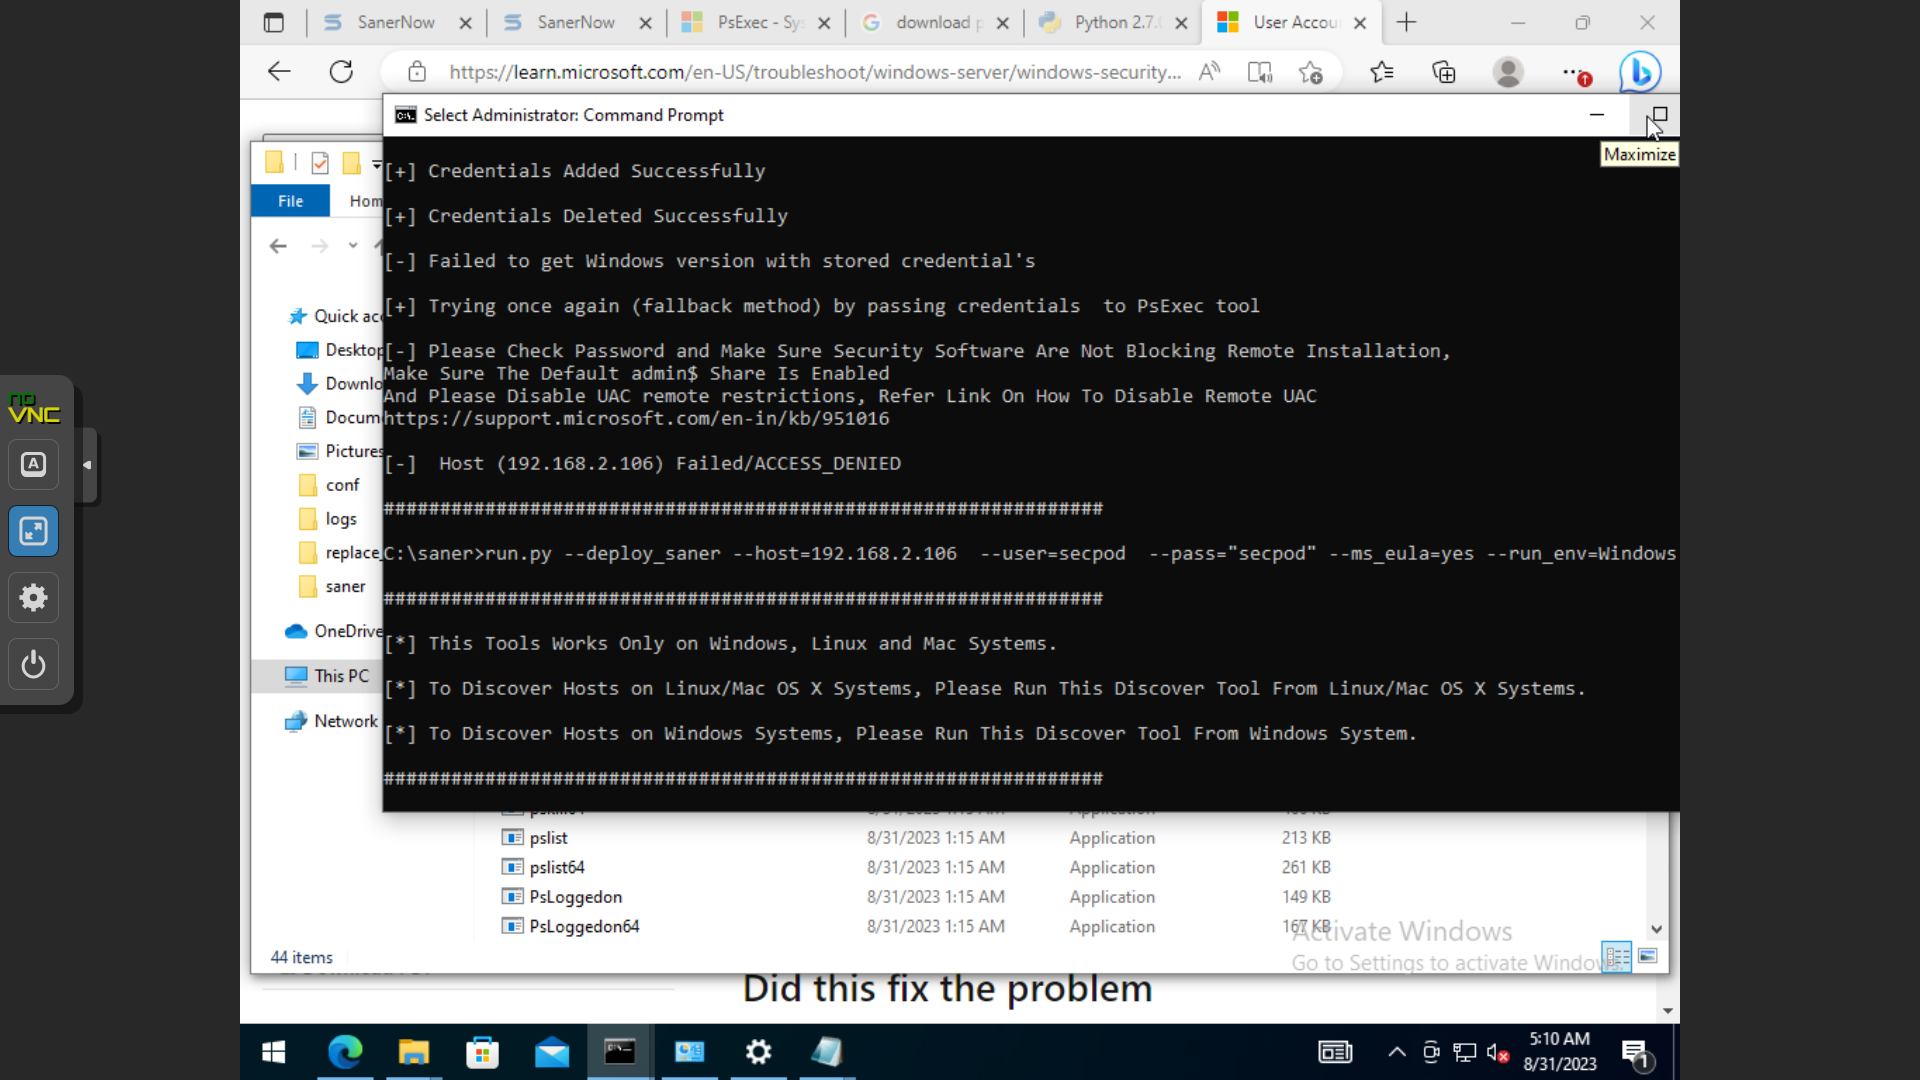Expand recent locations dropdown in Explorer
Image resolution: width=1920 pixels, height=1080 pixels.
[353, 246]
